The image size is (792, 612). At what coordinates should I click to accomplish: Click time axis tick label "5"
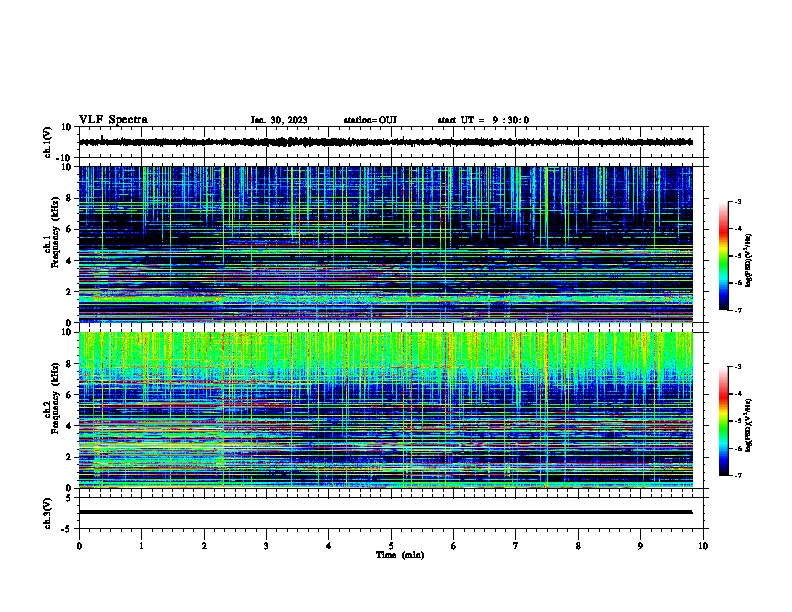pos(391,546)
